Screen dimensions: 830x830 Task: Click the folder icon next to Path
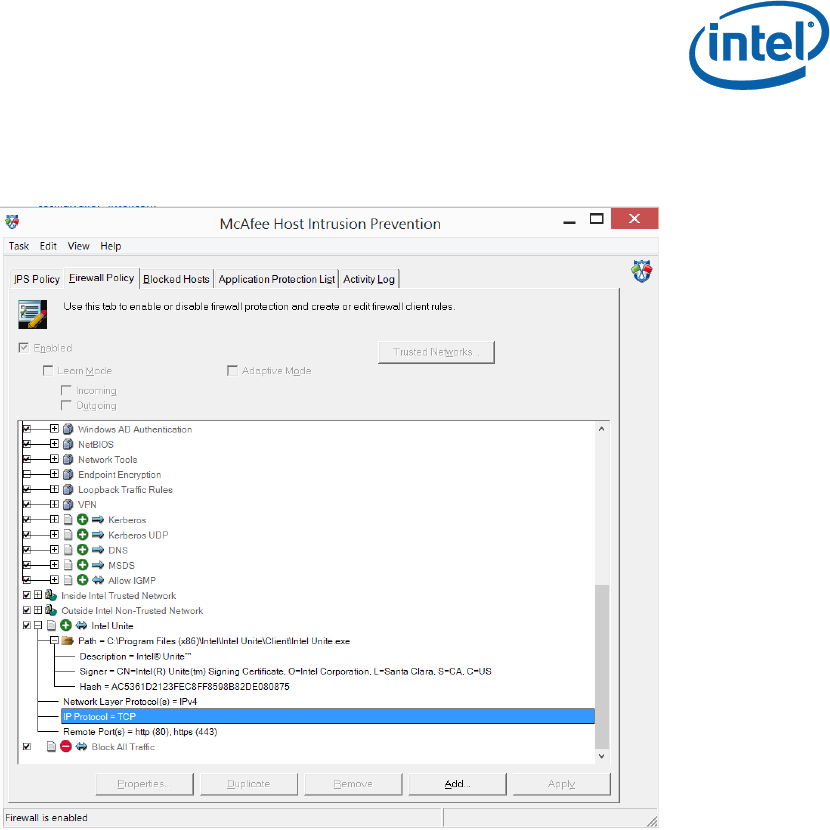68,640
